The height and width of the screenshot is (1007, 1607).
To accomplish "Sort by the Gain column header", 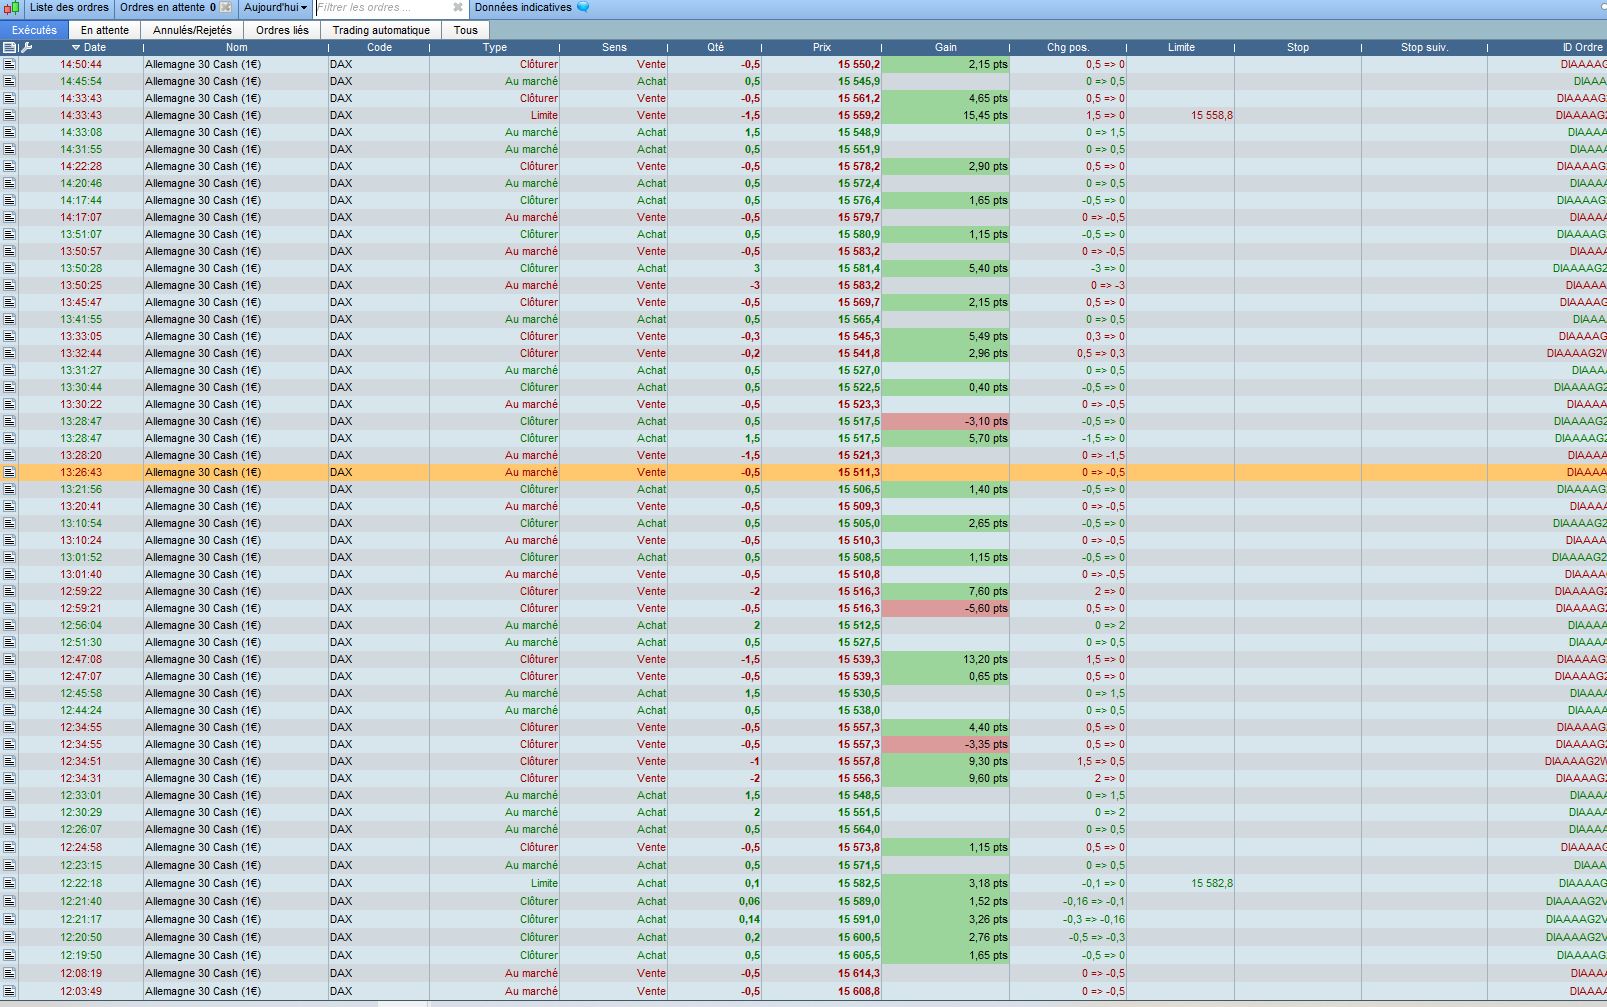I will coord(945,47).
